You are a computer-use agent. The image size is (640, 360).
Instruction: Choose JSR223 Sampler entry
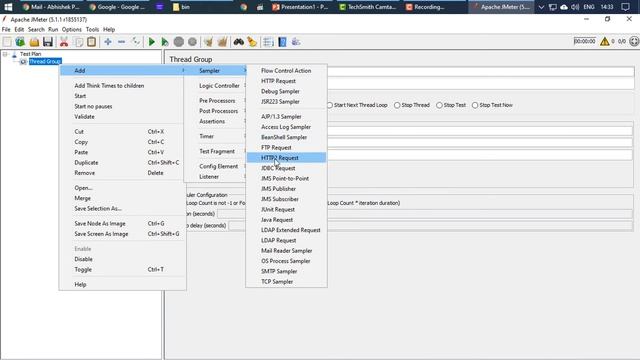[x=286, y=102]
